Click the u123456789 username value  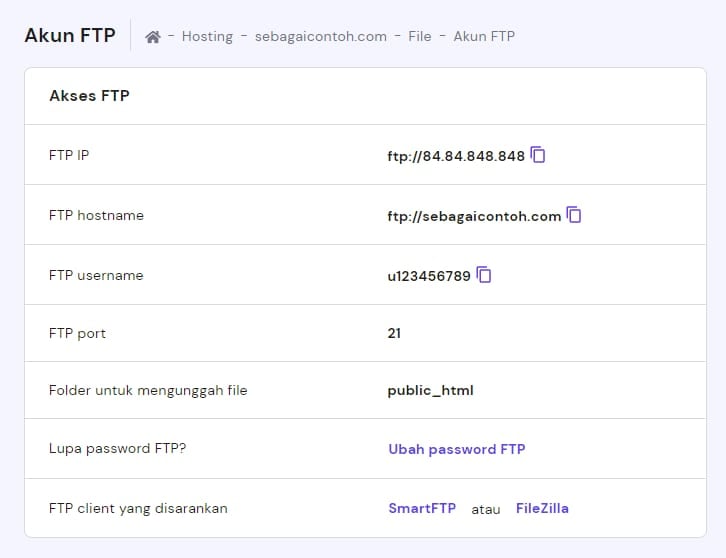(429, 276)
